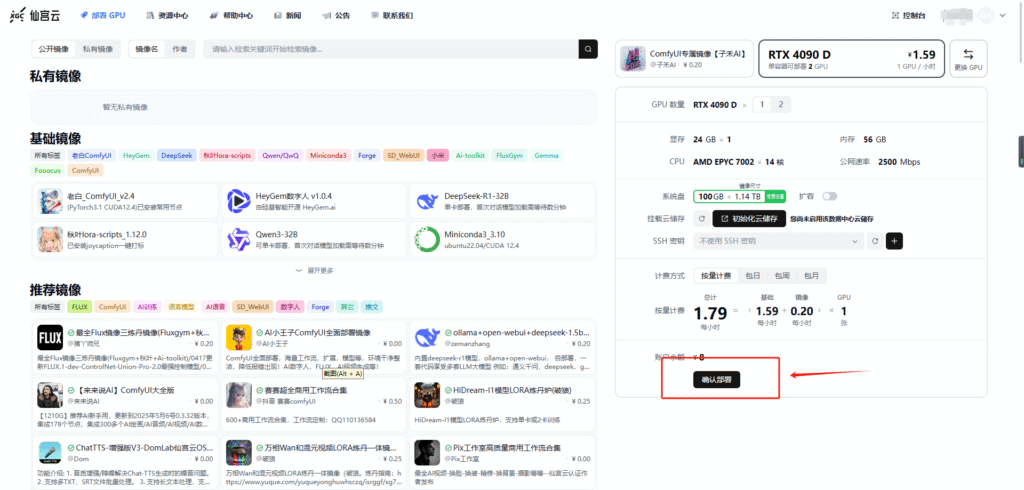Open the 不使用 SSH 密钥 dropdown

click(778, 241)
